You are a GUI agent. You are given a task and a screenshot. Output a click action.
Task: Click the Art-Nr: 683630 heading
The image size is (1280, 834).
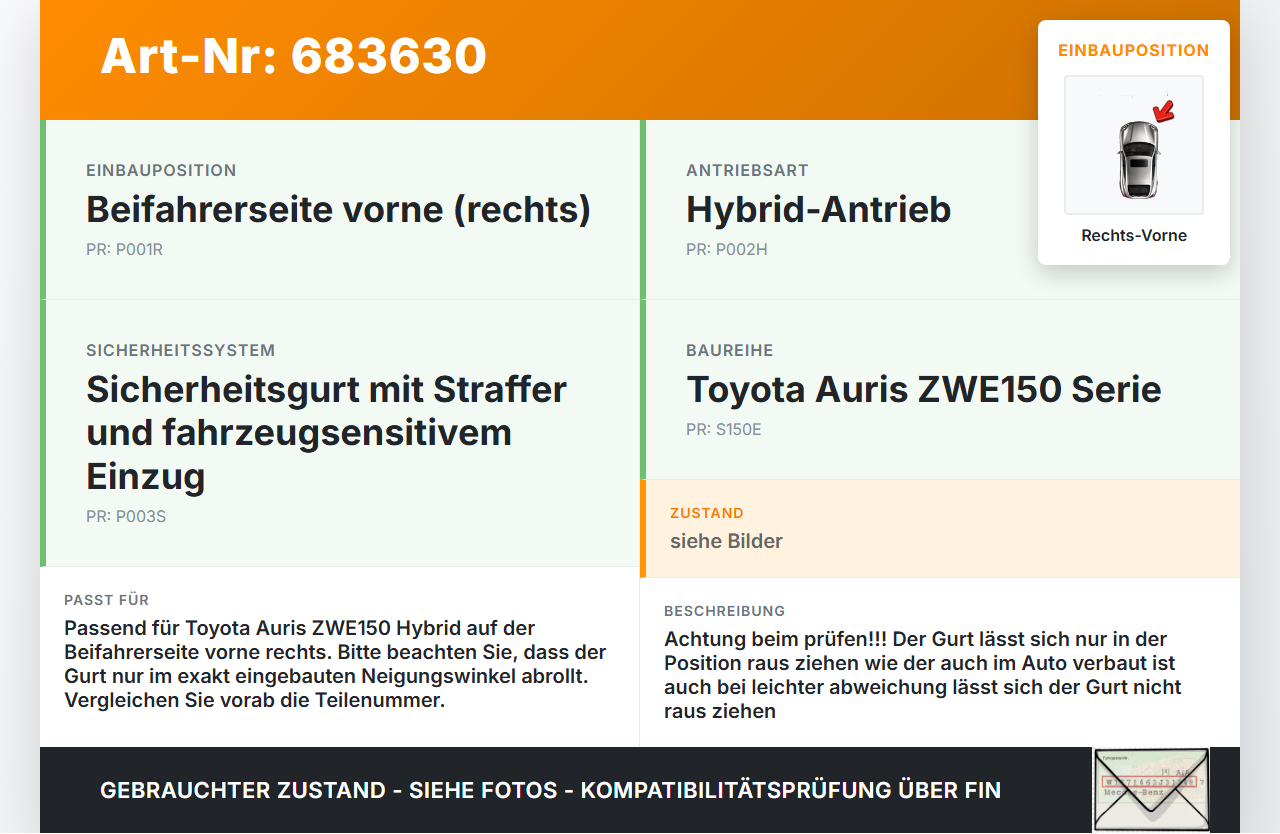pos(293,56)
